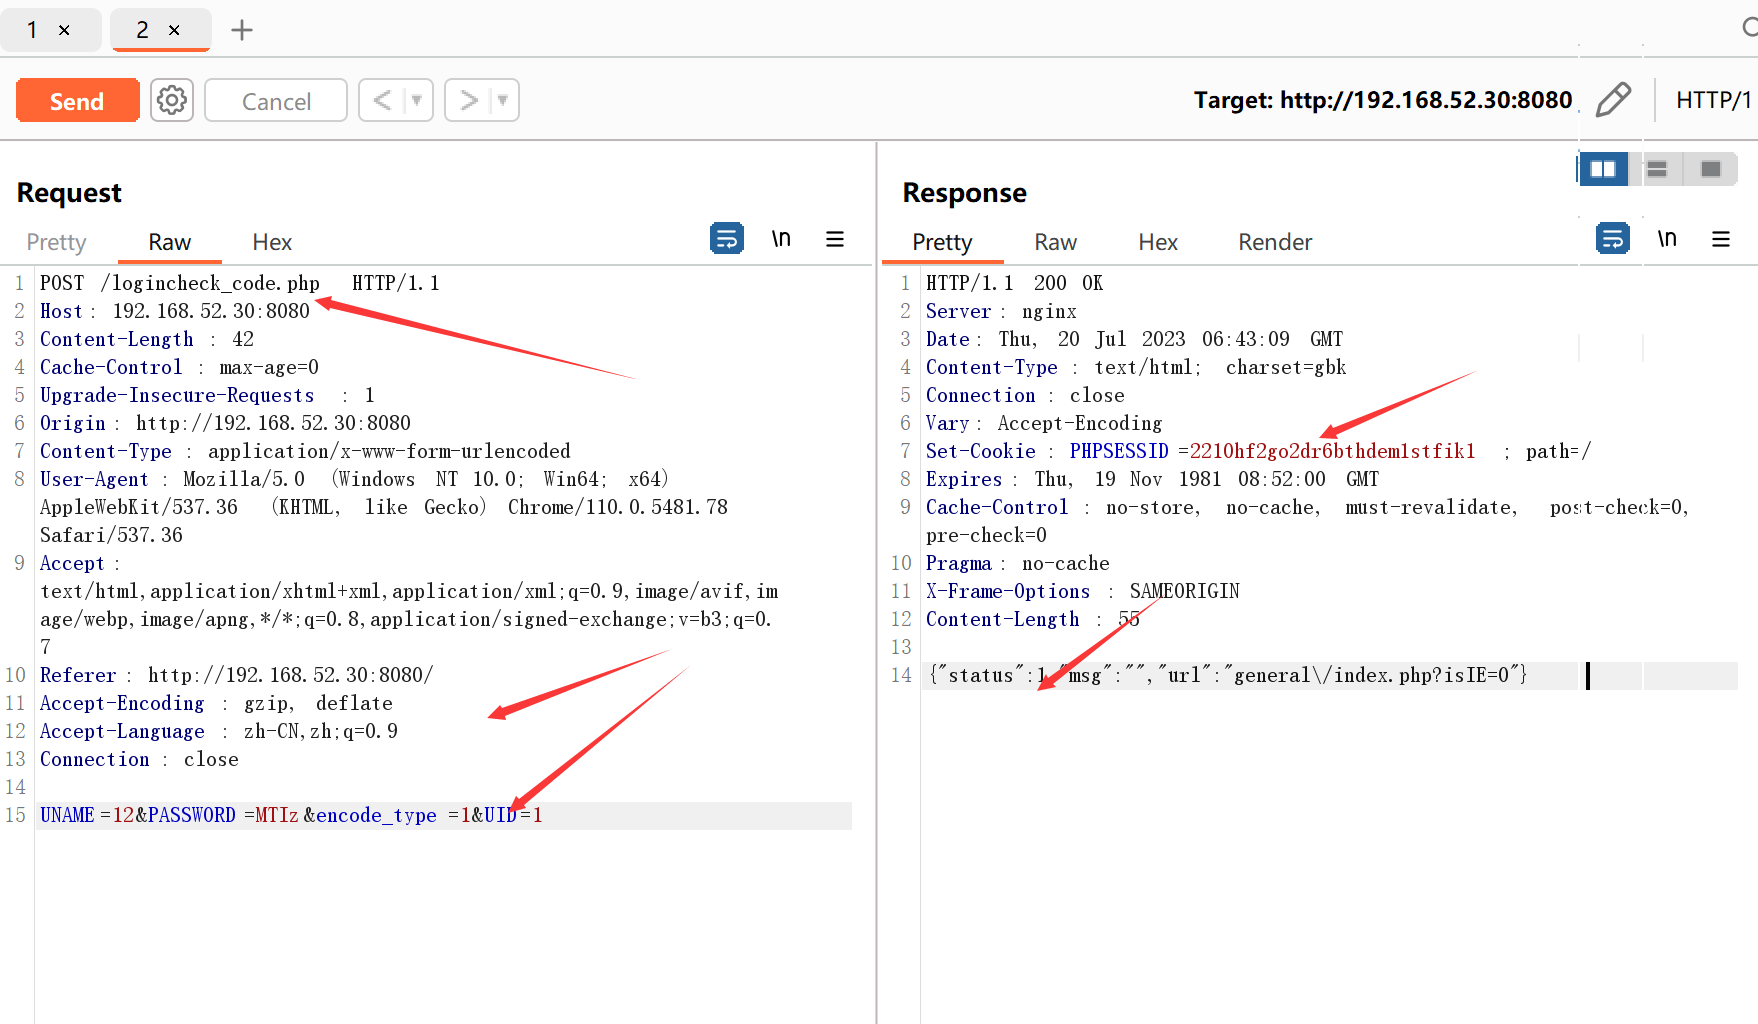Open the Request Raw view tab

coord(170,242)
